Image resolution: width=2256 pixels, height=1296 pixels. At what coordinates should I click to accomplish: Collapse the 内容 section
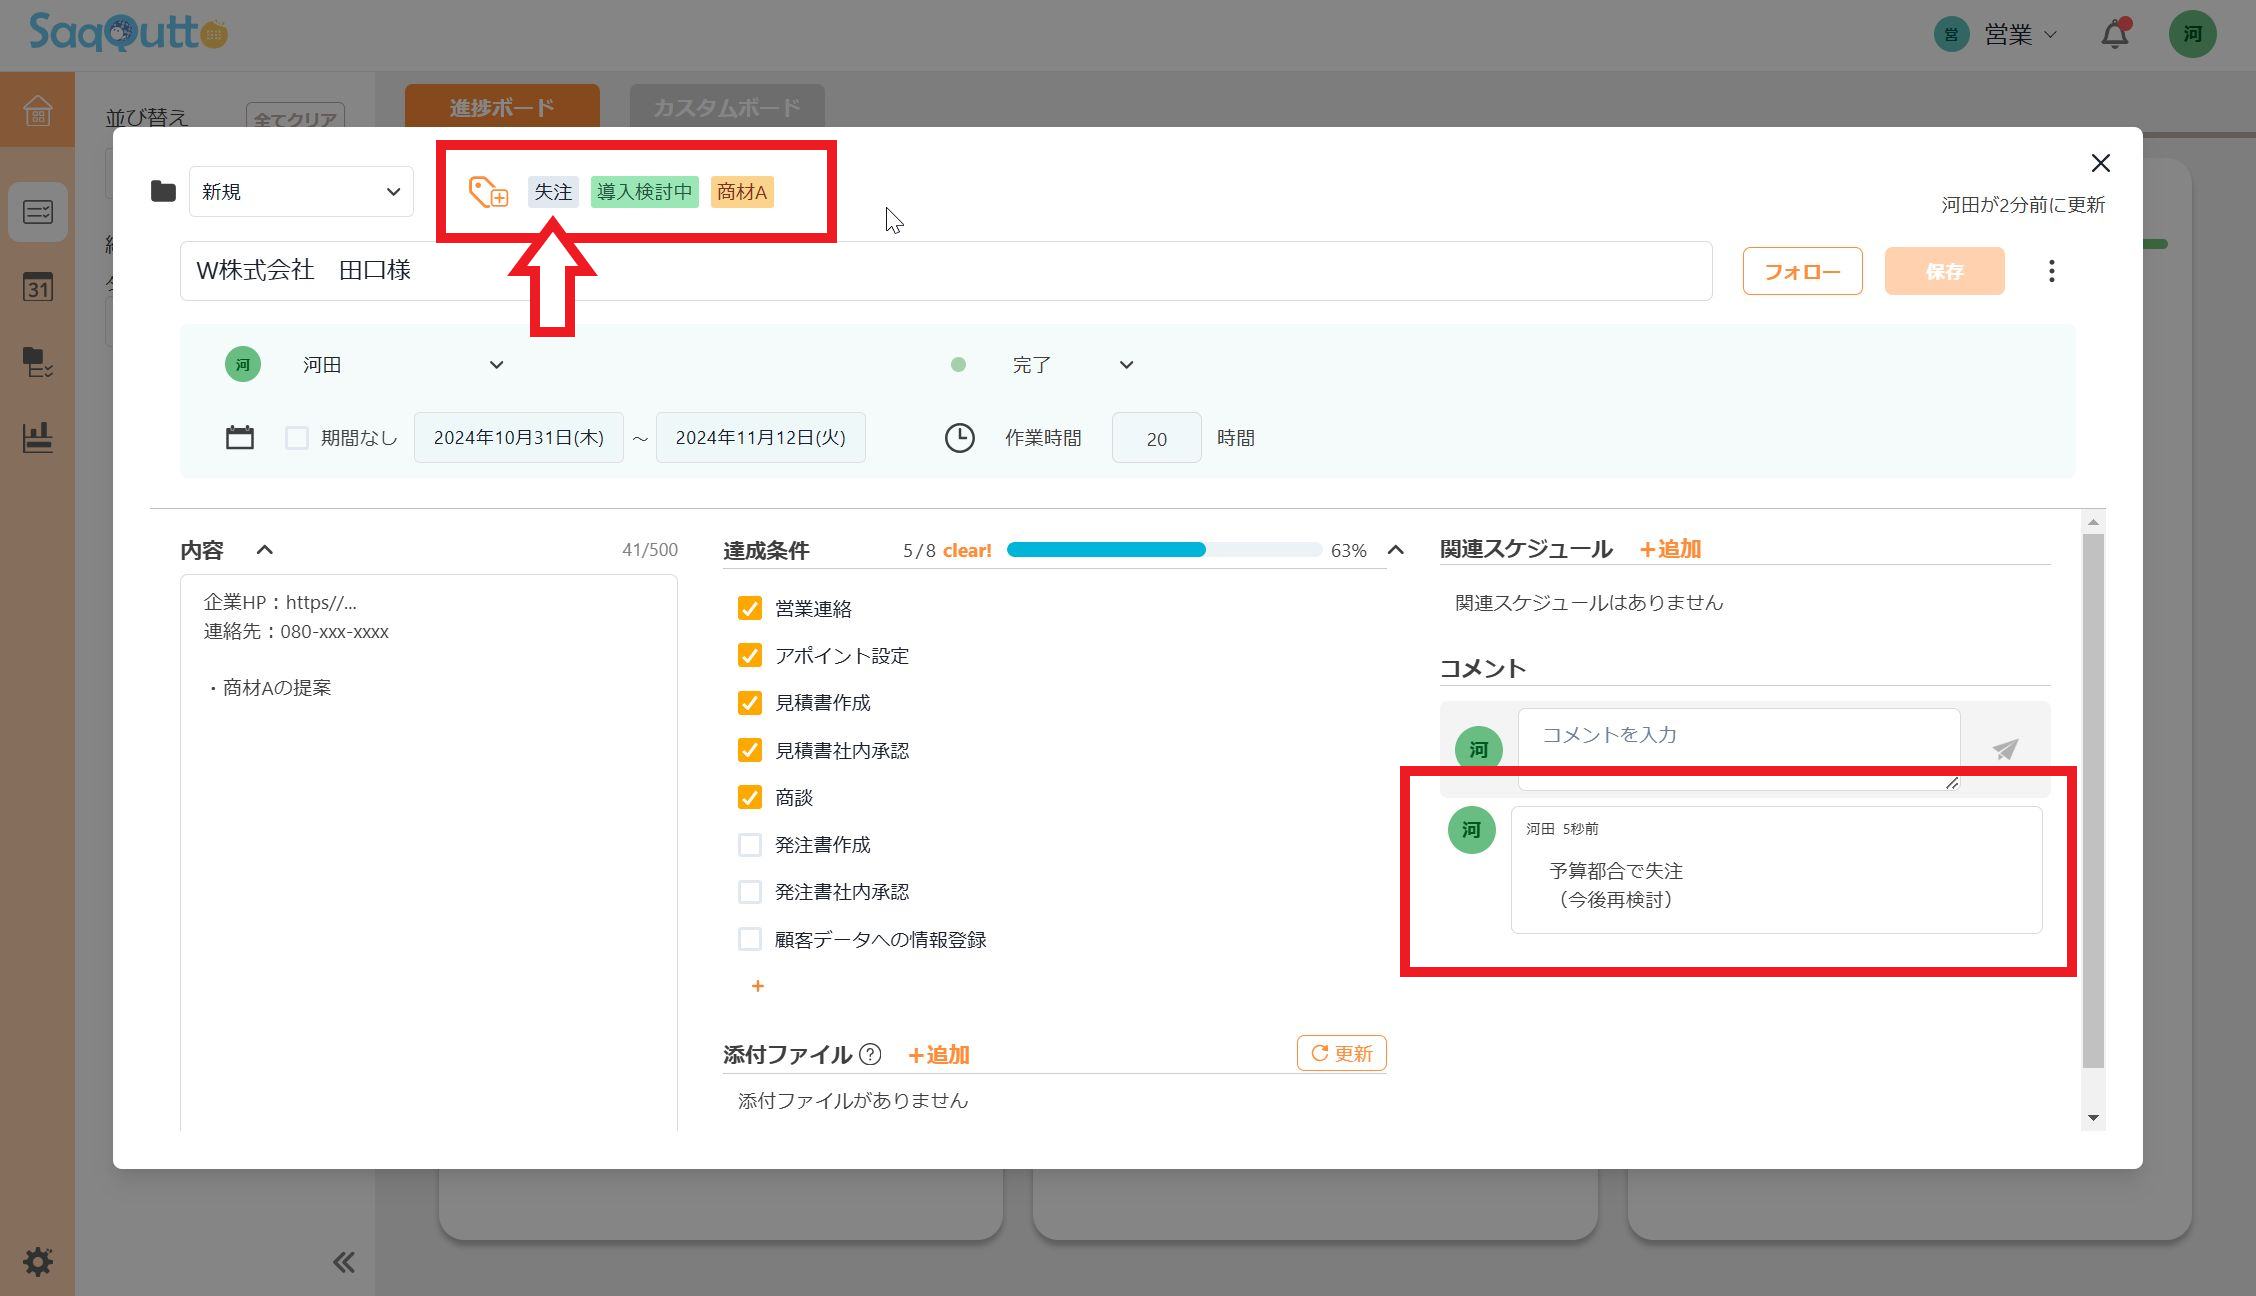(265, 550)
